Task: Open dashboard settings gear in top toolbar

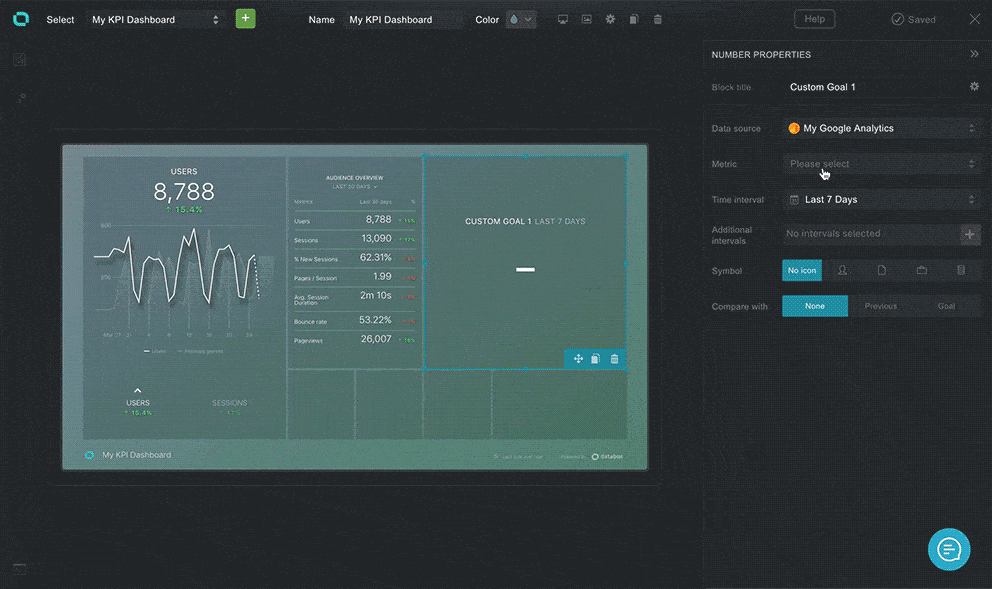Action: (610, 19)
